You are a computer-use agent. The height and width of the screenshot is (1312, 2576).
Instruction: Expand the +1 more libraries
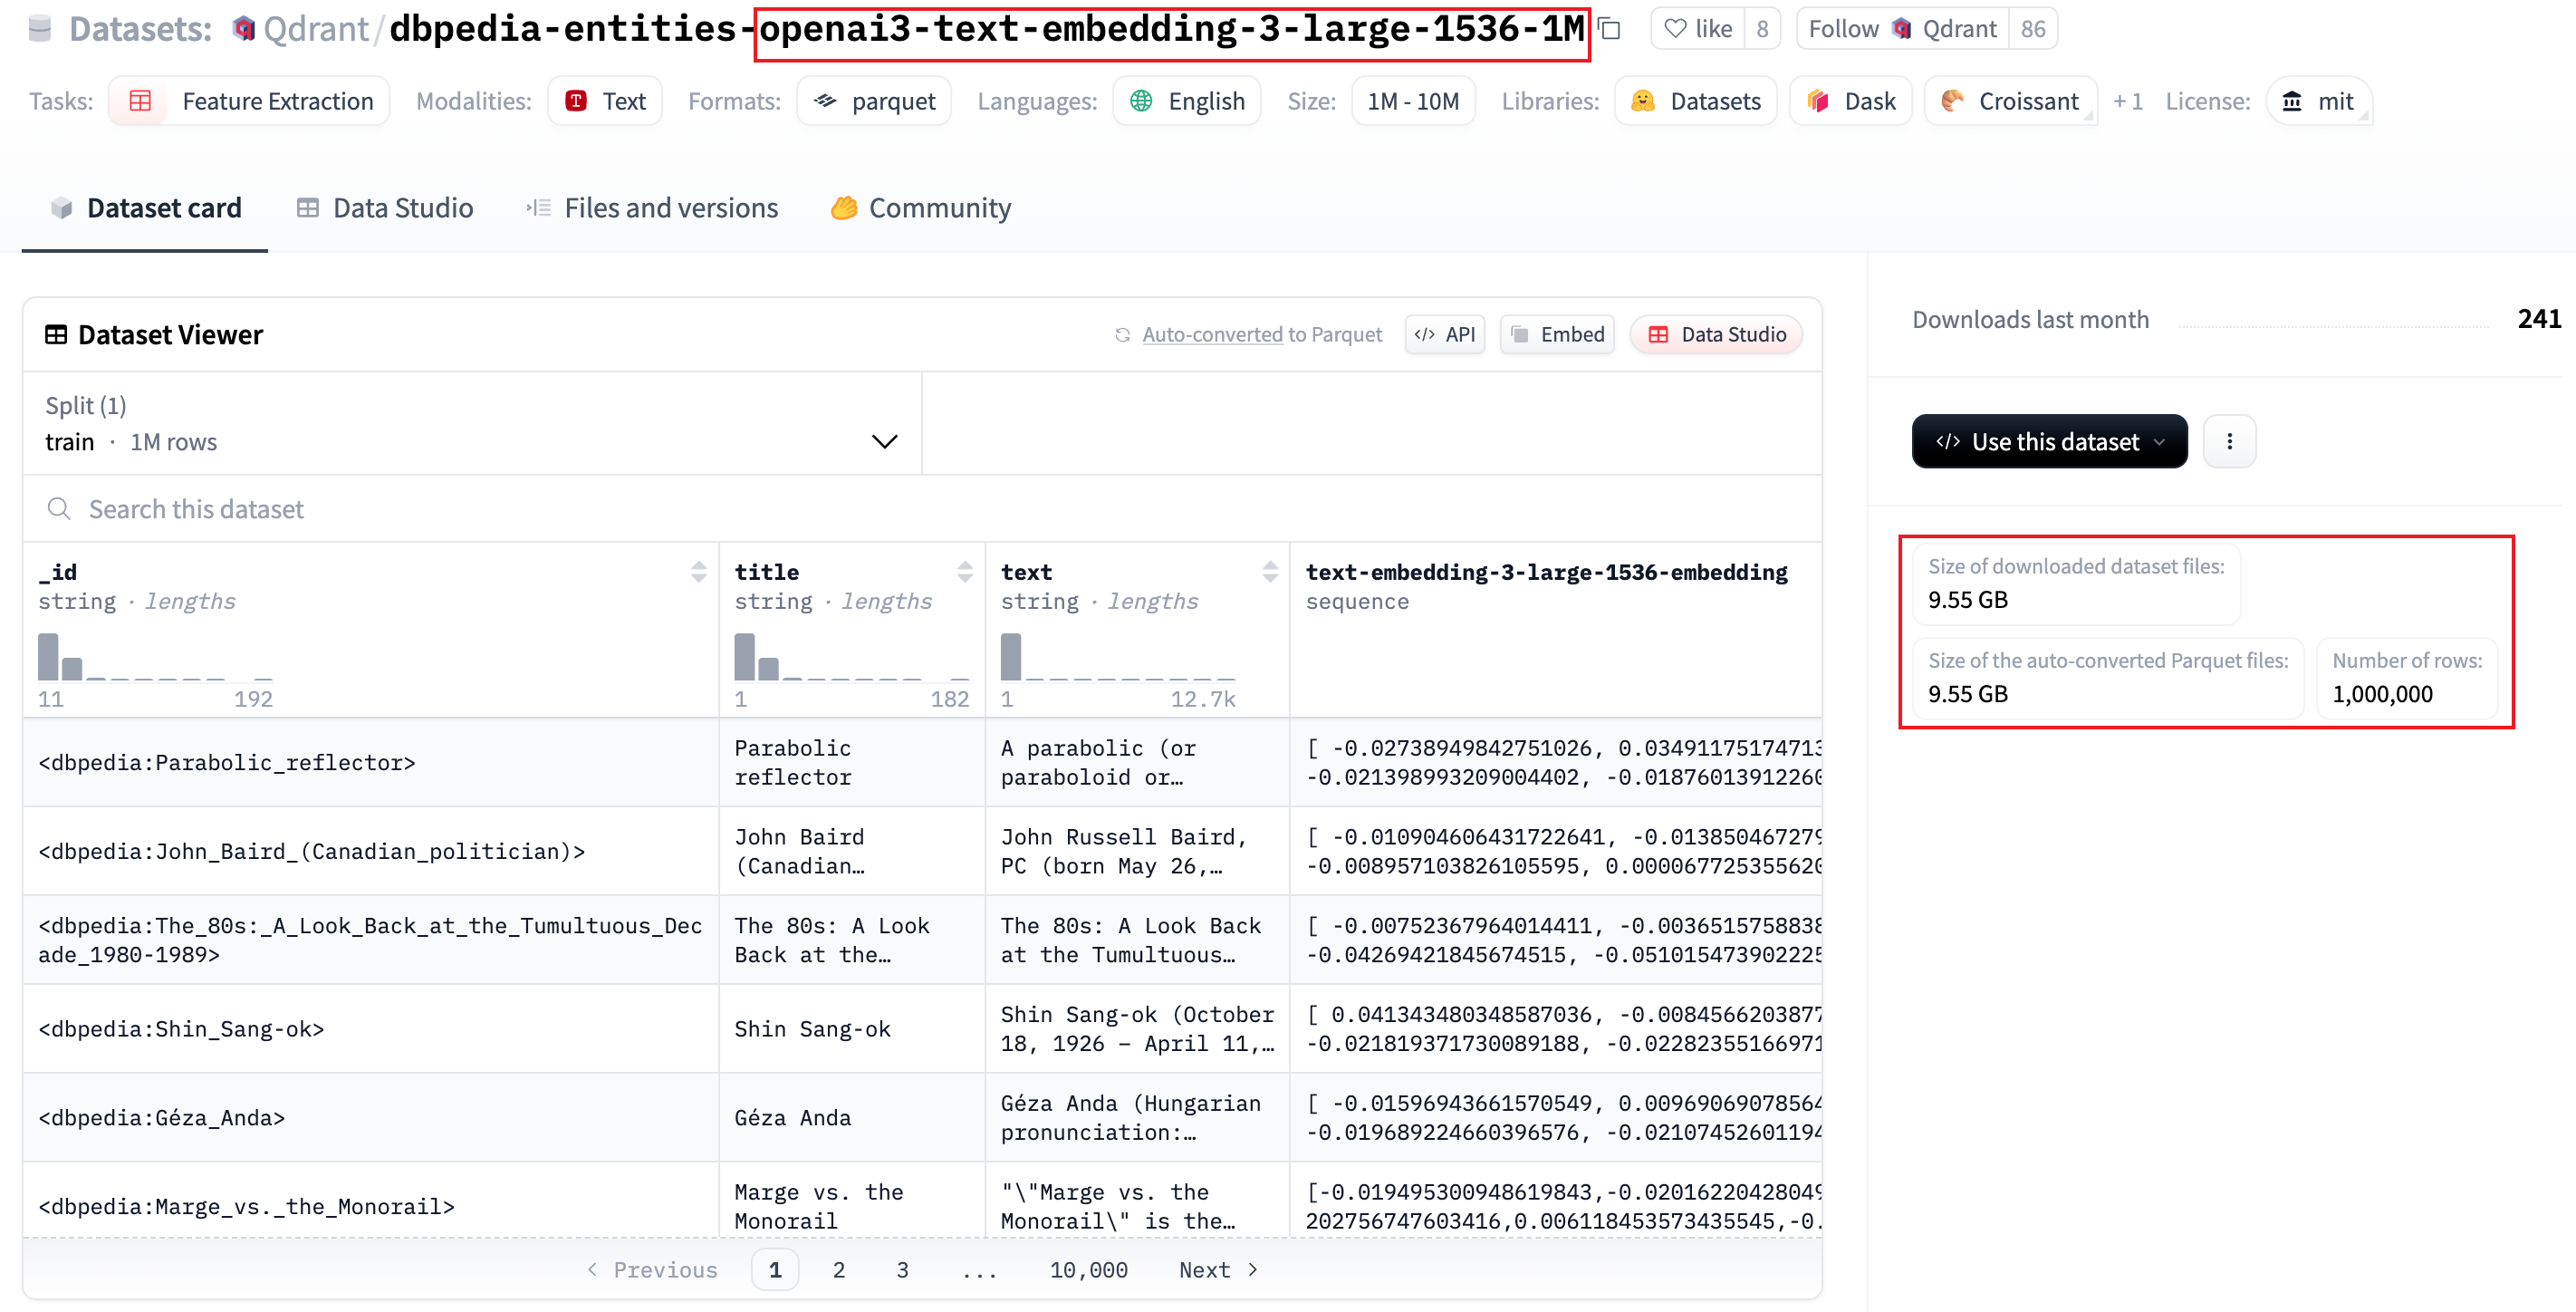pos(2127,101)
